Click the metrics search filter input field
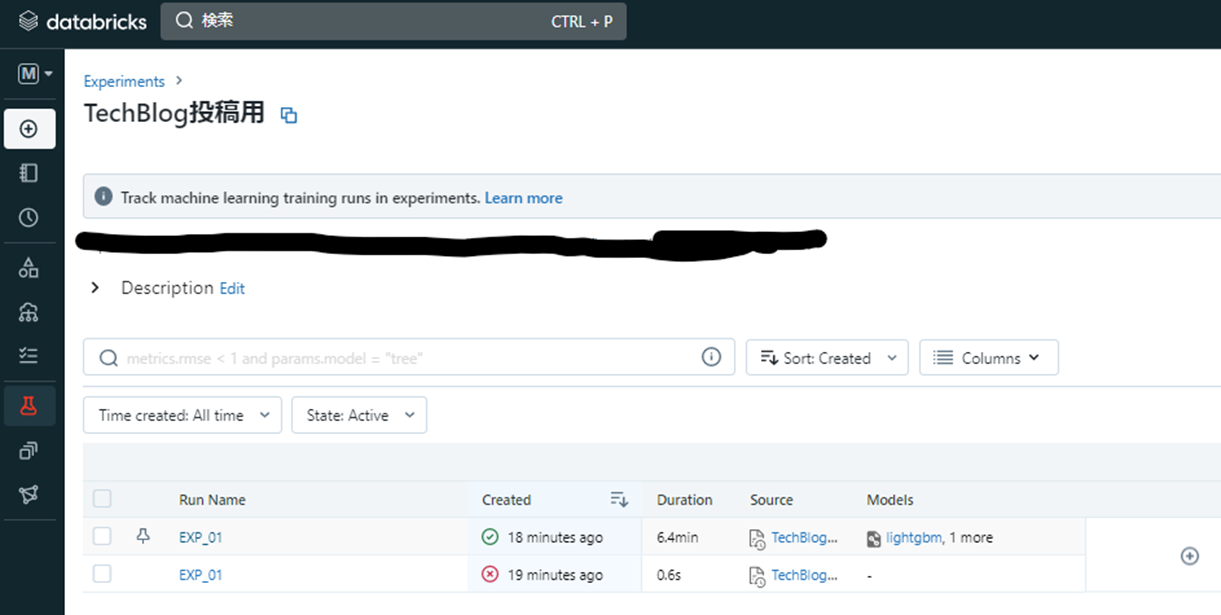Viewport: 1221px width, 615px height. (x=400, y=358)
